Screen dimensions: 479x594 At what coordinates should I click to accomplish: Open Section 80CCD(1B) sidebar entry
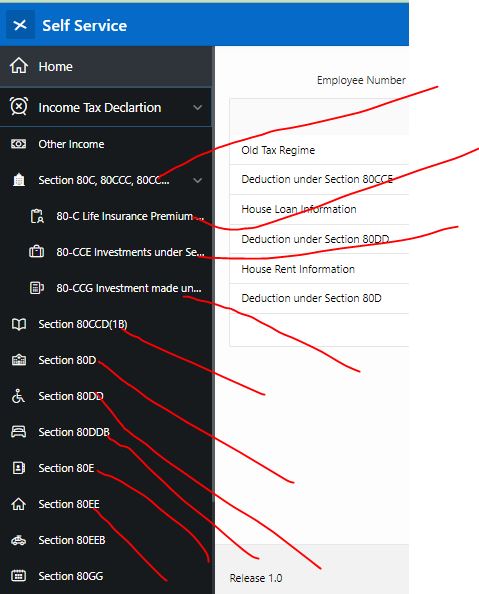click(x=106, y=324)
